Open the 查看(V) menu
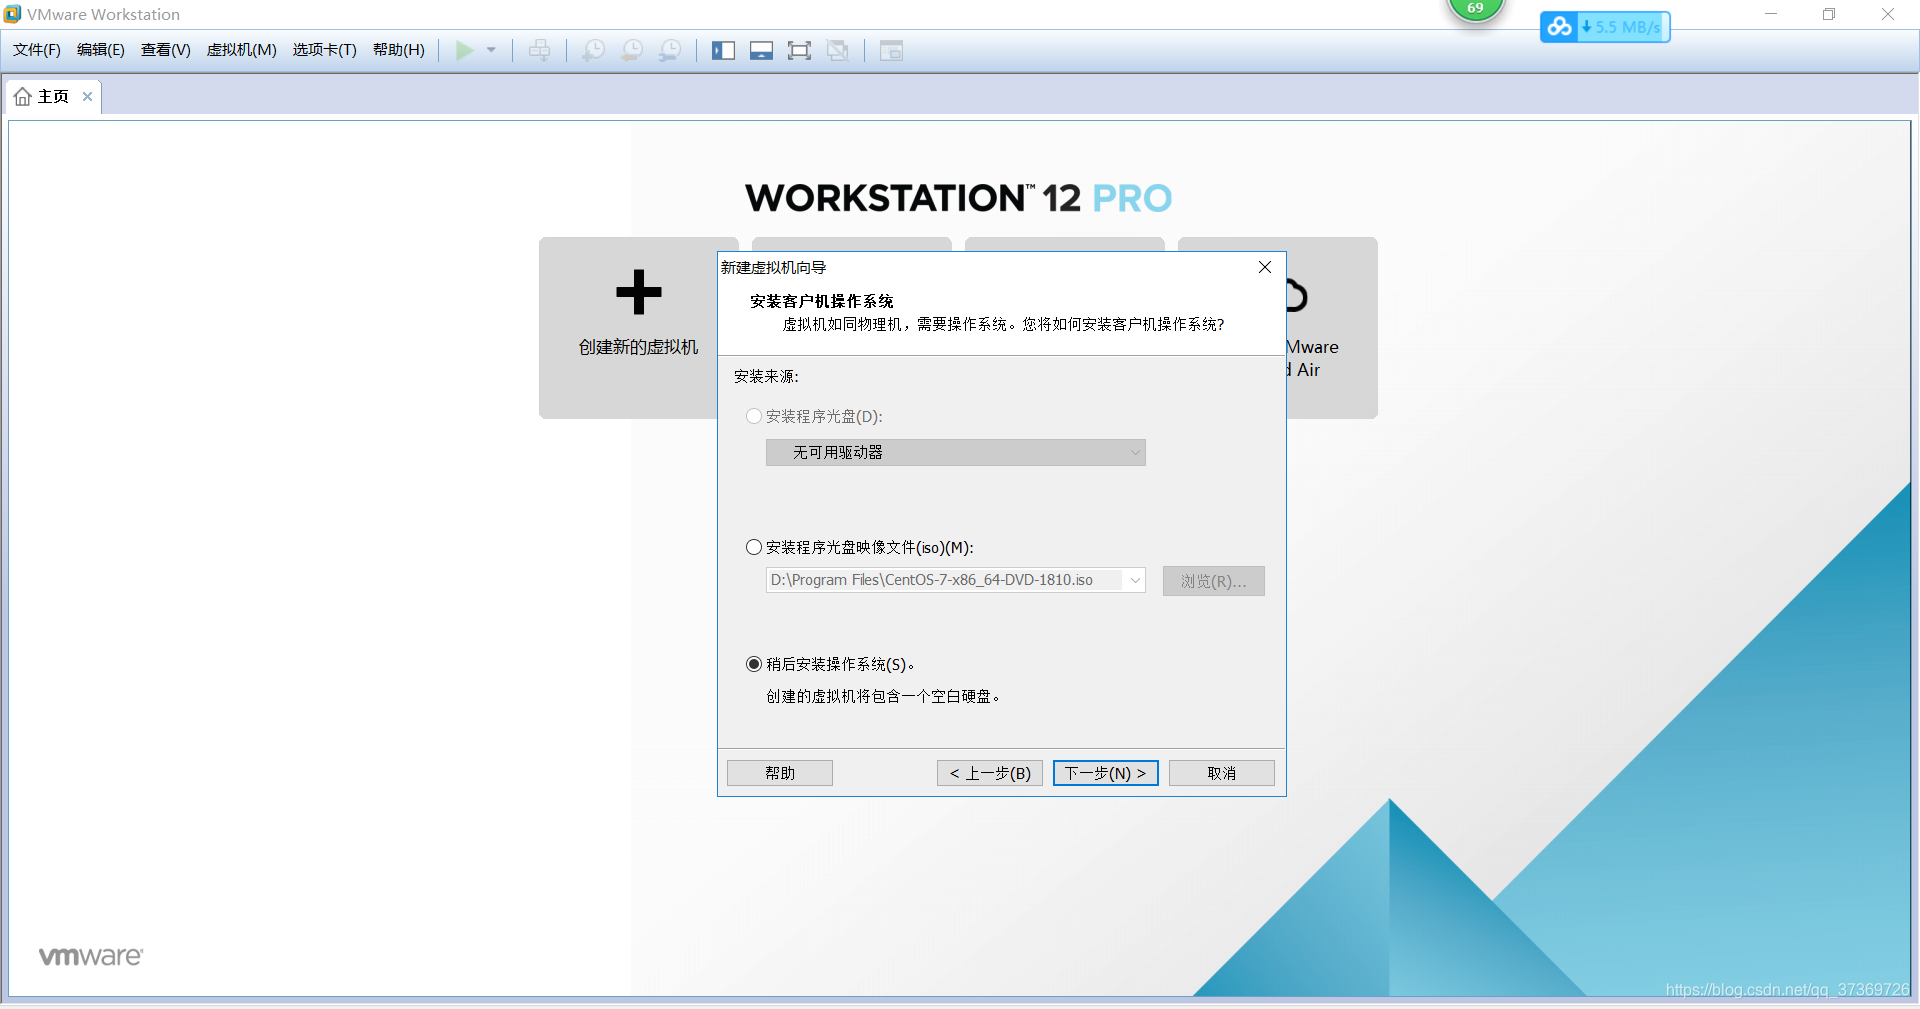The width and height of the screenshot is (1920, 1009). [x=166, y=50]
